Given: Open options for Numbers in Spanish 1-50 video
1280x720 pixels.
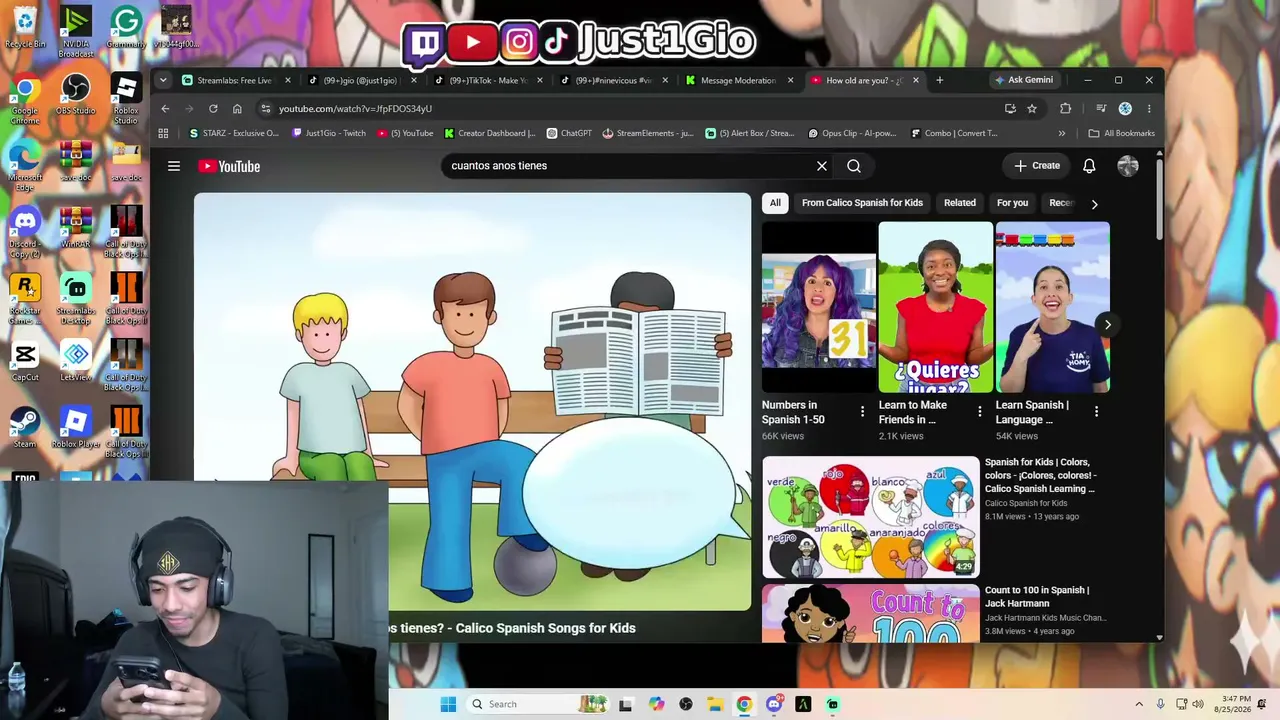Looking at the screenshot, I should point(862,411).
